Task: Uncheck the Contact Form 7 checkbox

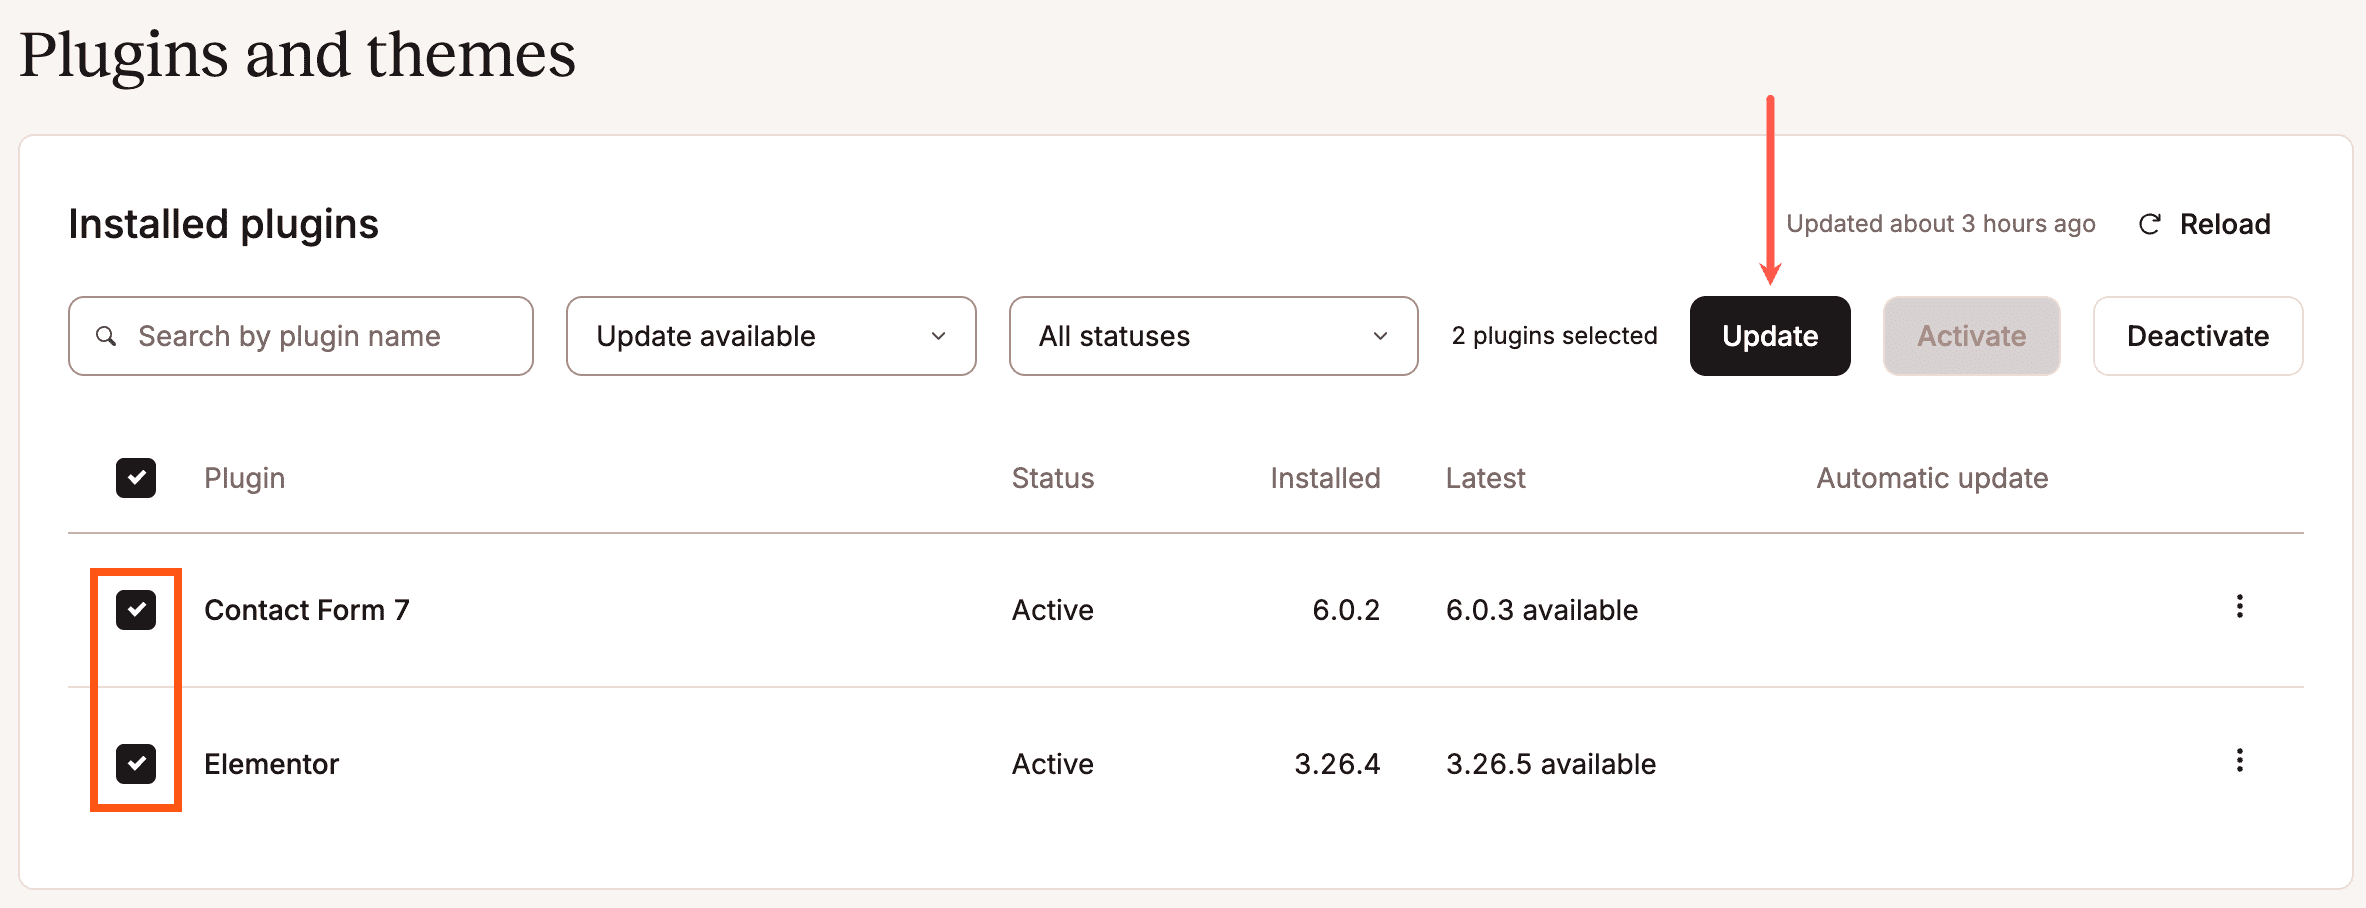Action: (x=136, y=610)
